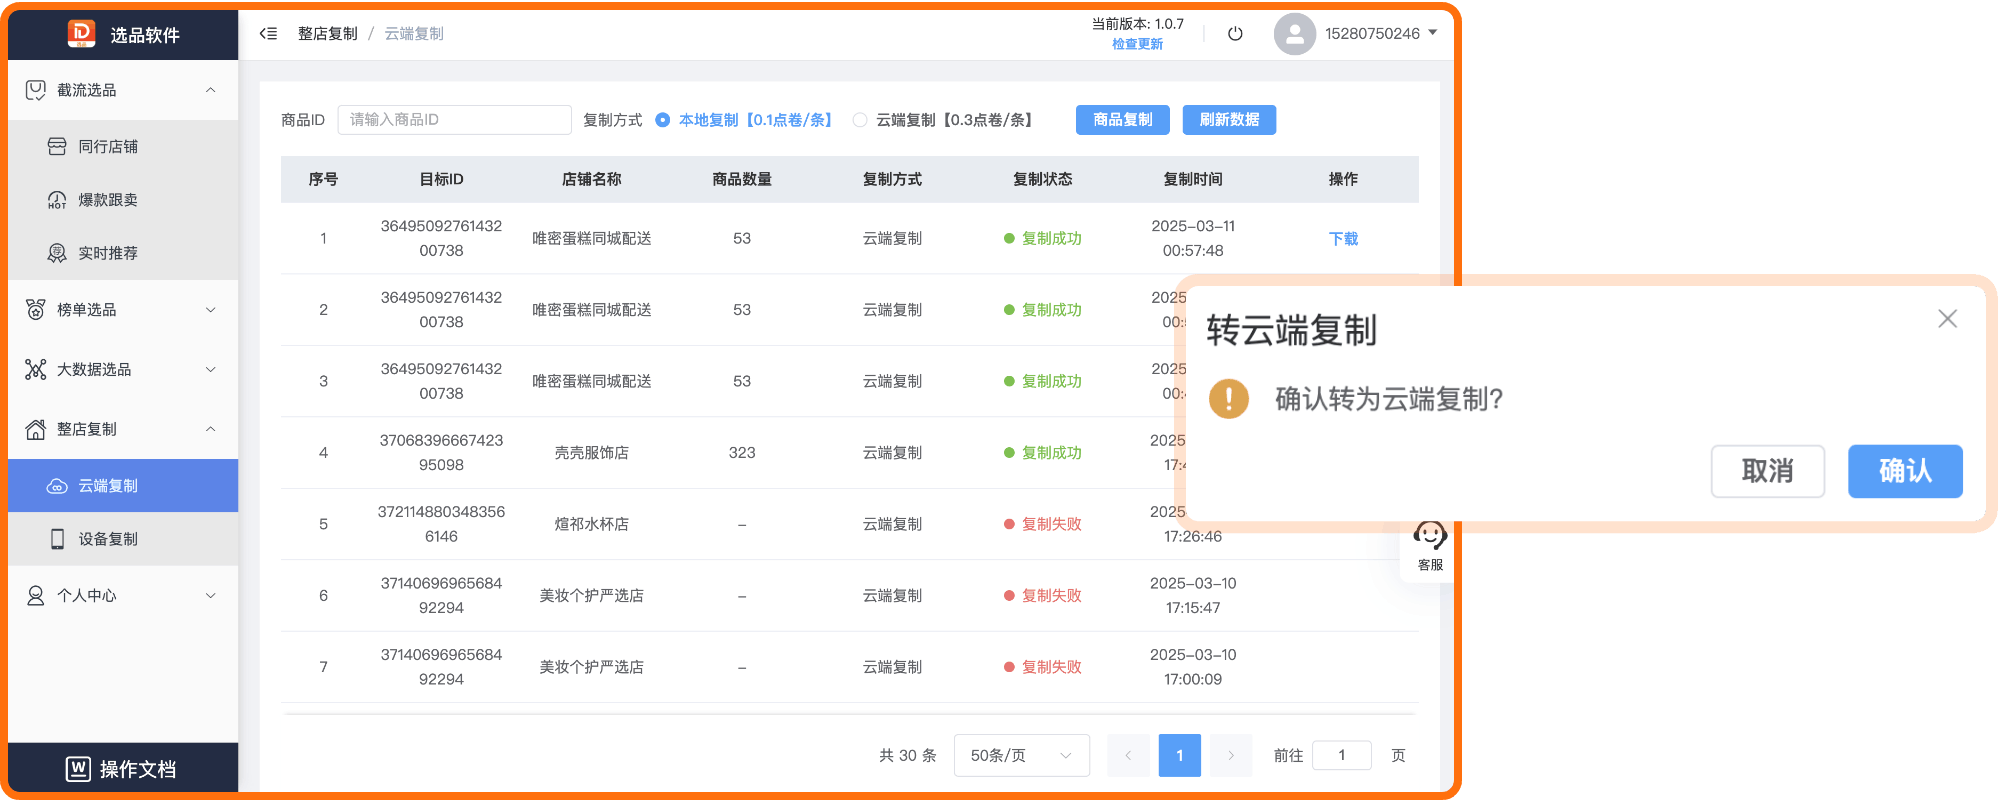Click the 截流选品 menu icon

(x=35, y=90)
